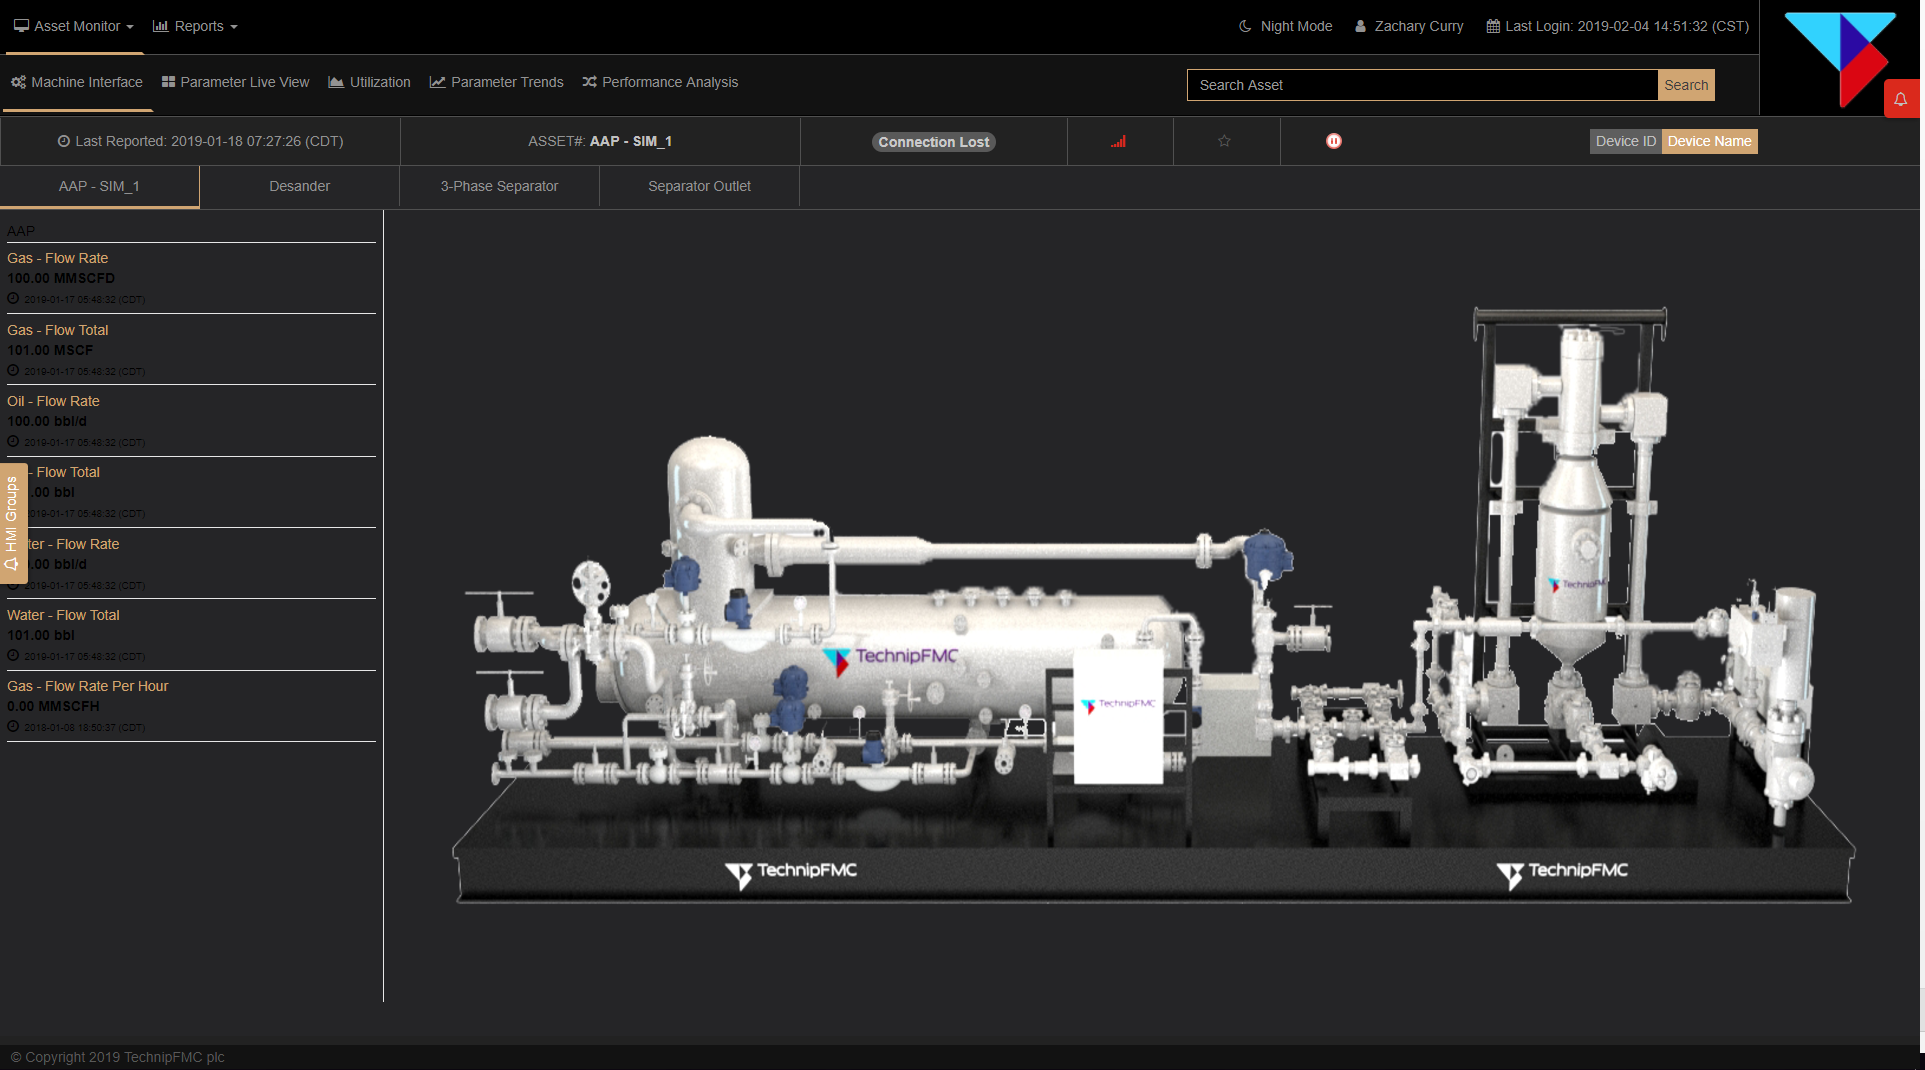Click the red signal strength icon
Viewport: 1925px width, 1070px height.
coord(1119,141)
